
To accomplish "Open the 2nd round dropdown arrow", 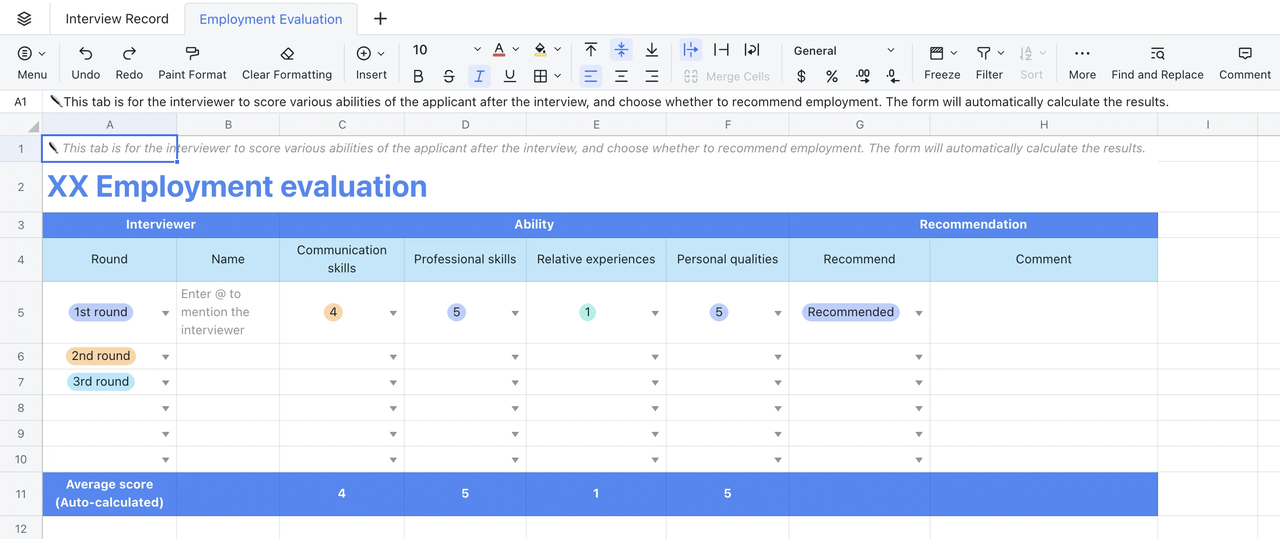I will click(166, 357).
